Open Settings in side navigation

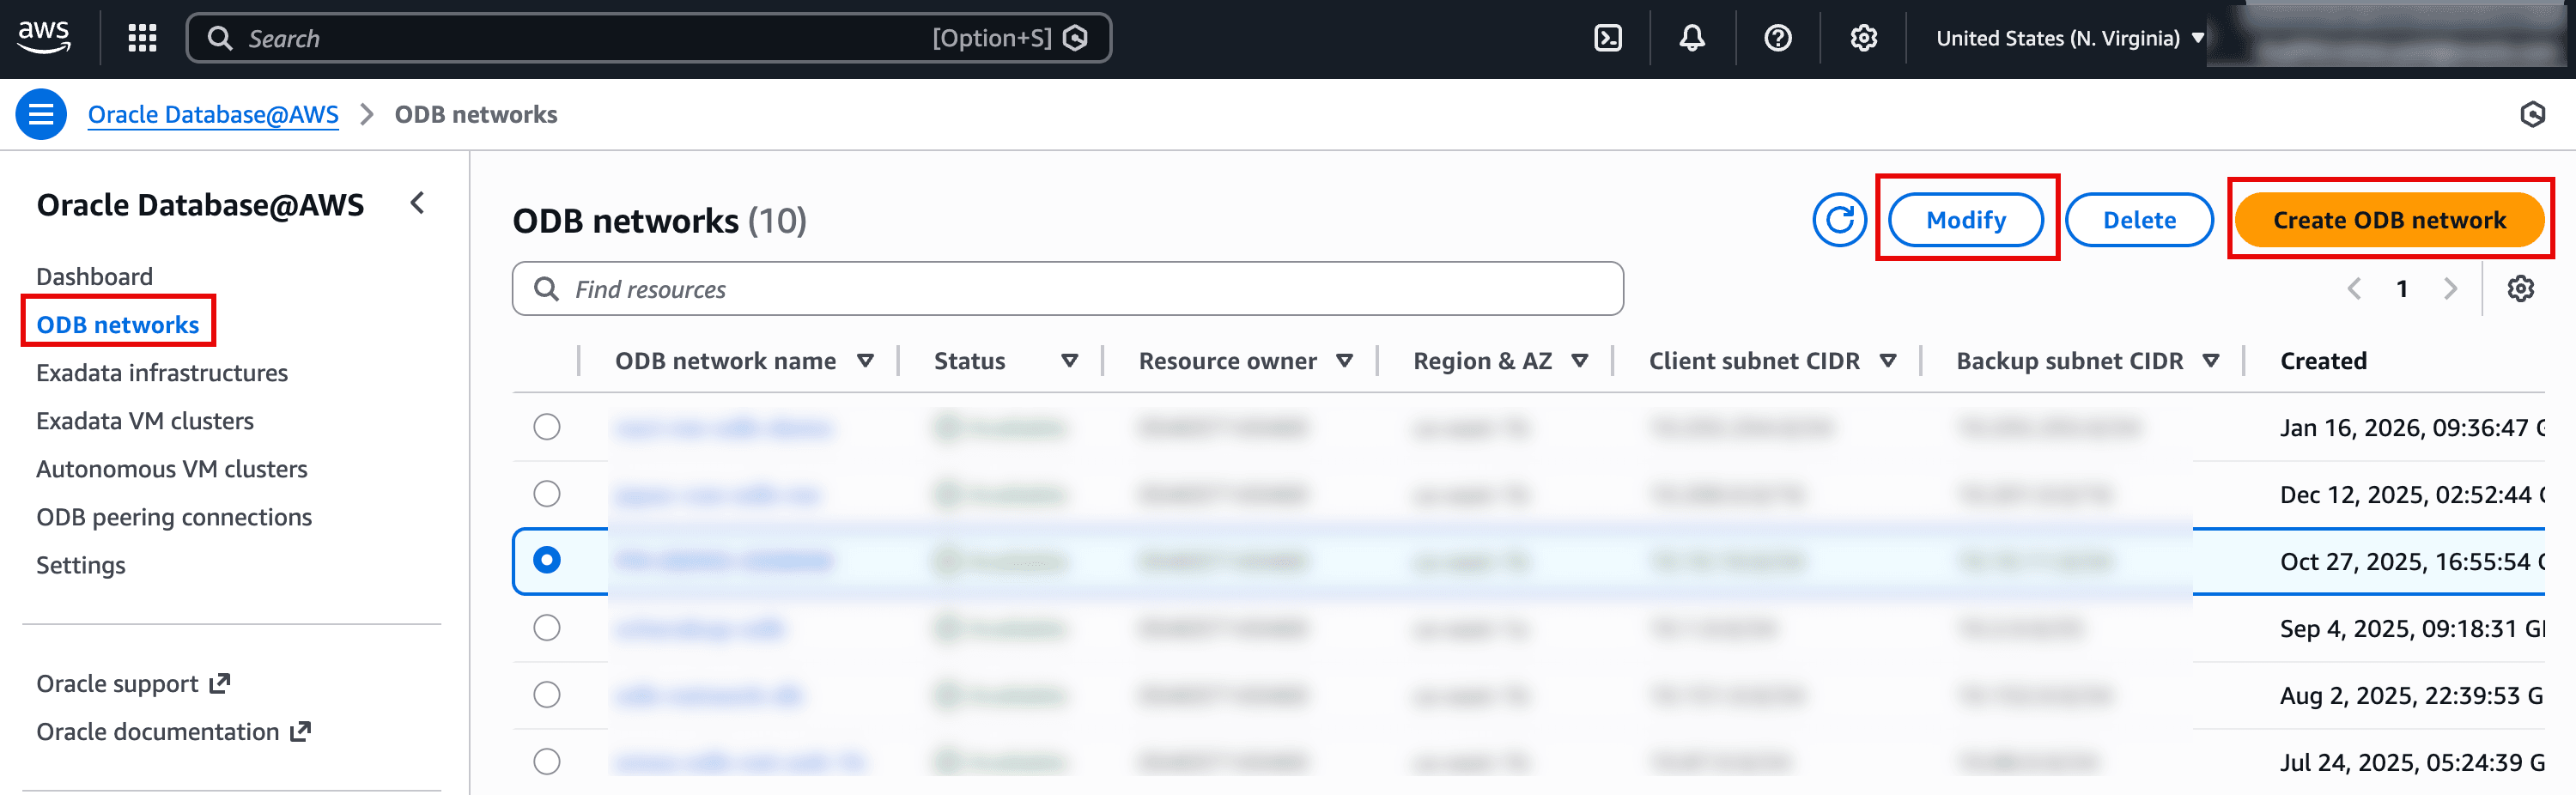coord(81,565)
